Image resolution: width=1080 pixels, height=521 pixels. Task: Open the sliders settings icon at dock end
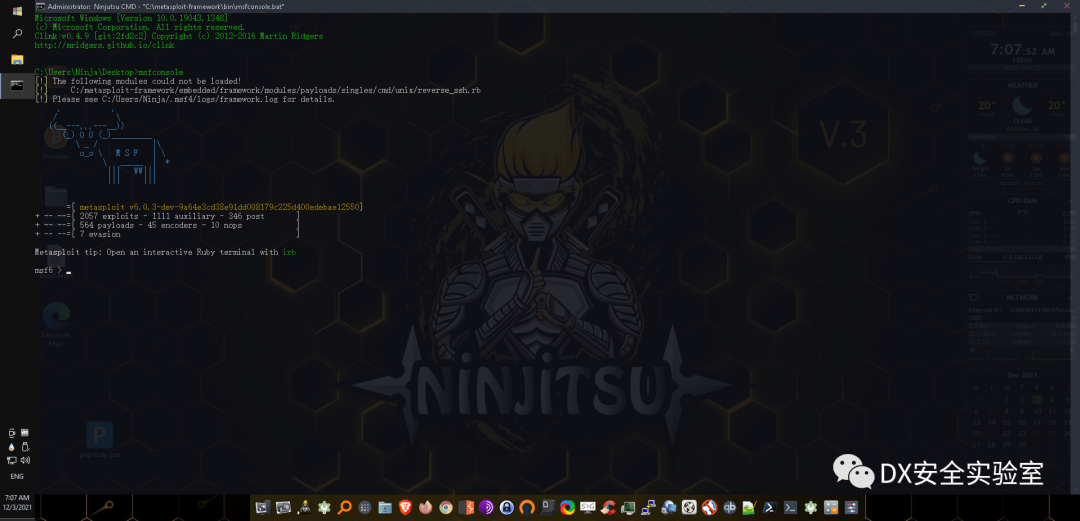pos(851,507)
